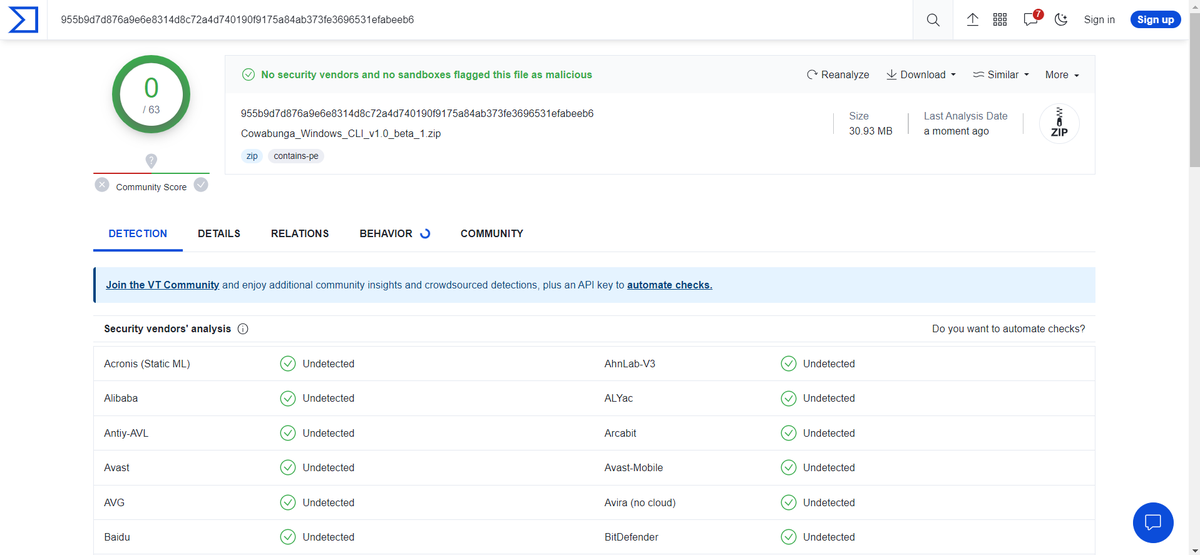Switch to the RELATIONS tab

[x=300, y=234]
